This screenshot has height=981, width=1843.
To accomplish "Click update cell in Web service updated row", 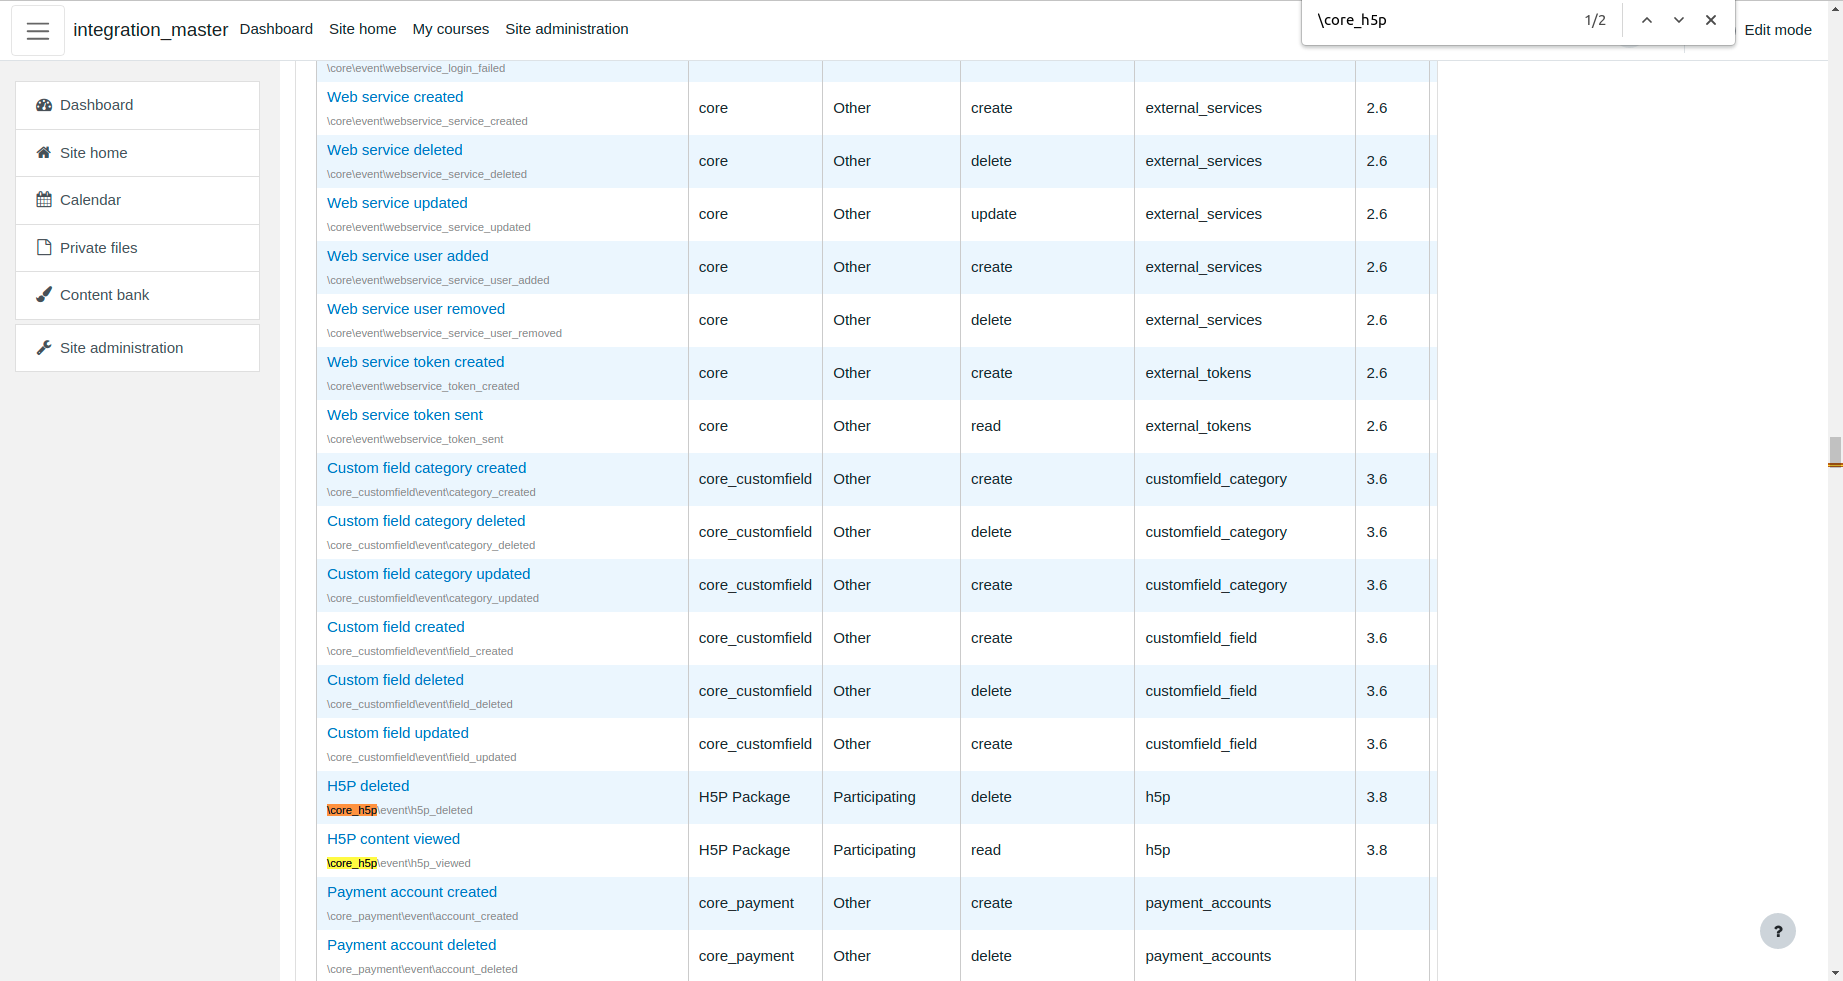I will click(994, 214).
